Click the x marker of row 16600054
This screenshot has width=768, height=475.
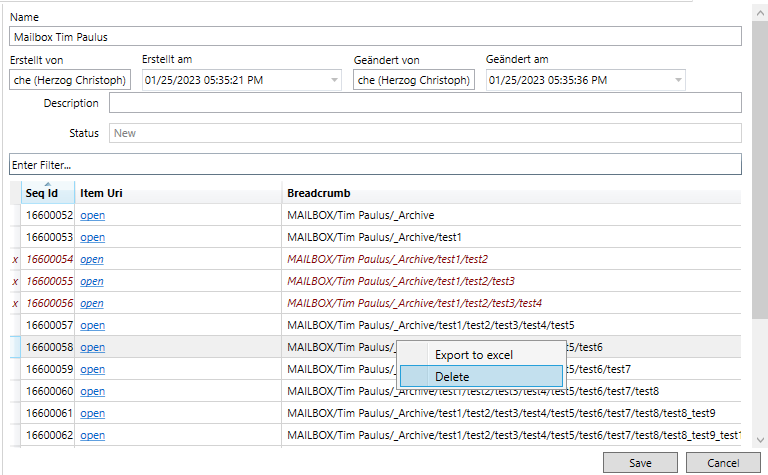[x=15, y=260]
